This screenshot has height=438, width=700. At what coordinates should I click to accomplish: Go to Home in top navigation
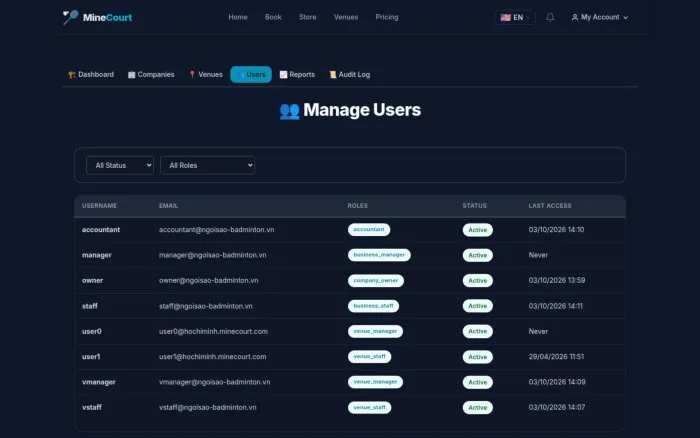(238, 17)
